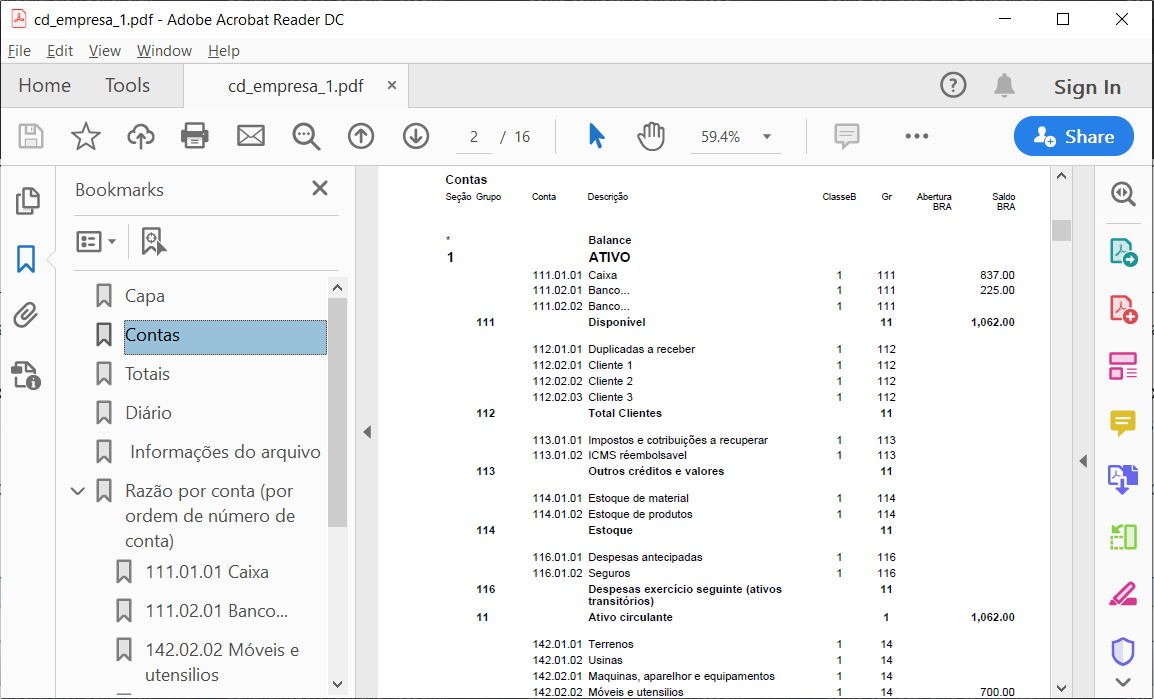Open the Export PDF tool
Image resolution: width=1154 pixels, height=699 pixels.
click(1123, 252)
